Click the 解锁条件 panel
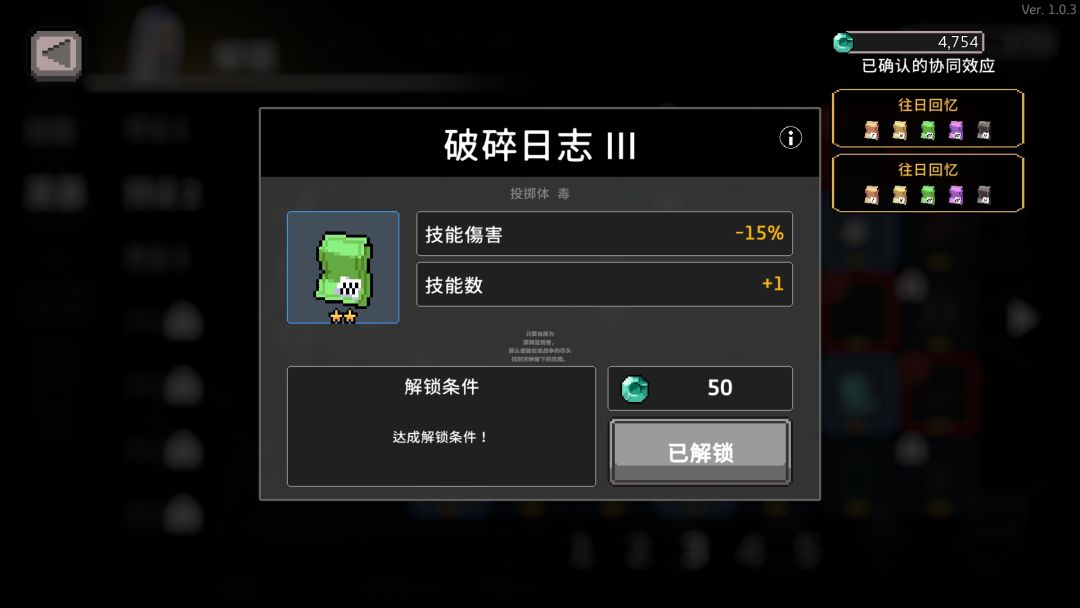The width and height of the screenshot is (1080, 608). pos(441,426)
